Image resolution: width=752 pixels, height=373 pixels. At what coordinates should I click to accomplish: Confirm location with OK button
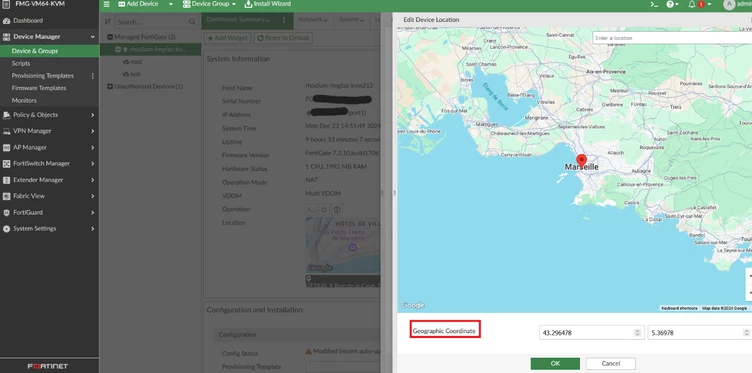click(555, 363)
